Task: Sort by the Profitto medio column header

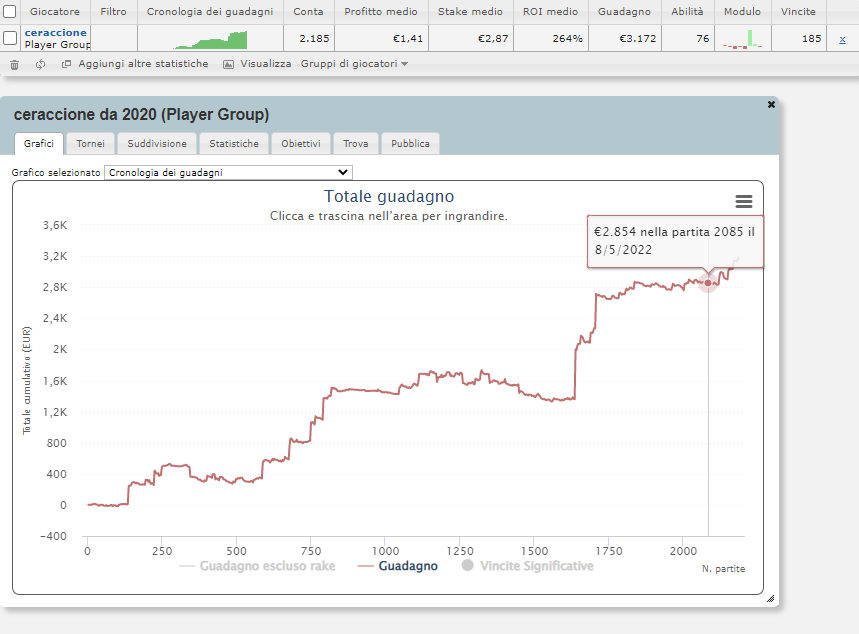Action: pos(381,12)
